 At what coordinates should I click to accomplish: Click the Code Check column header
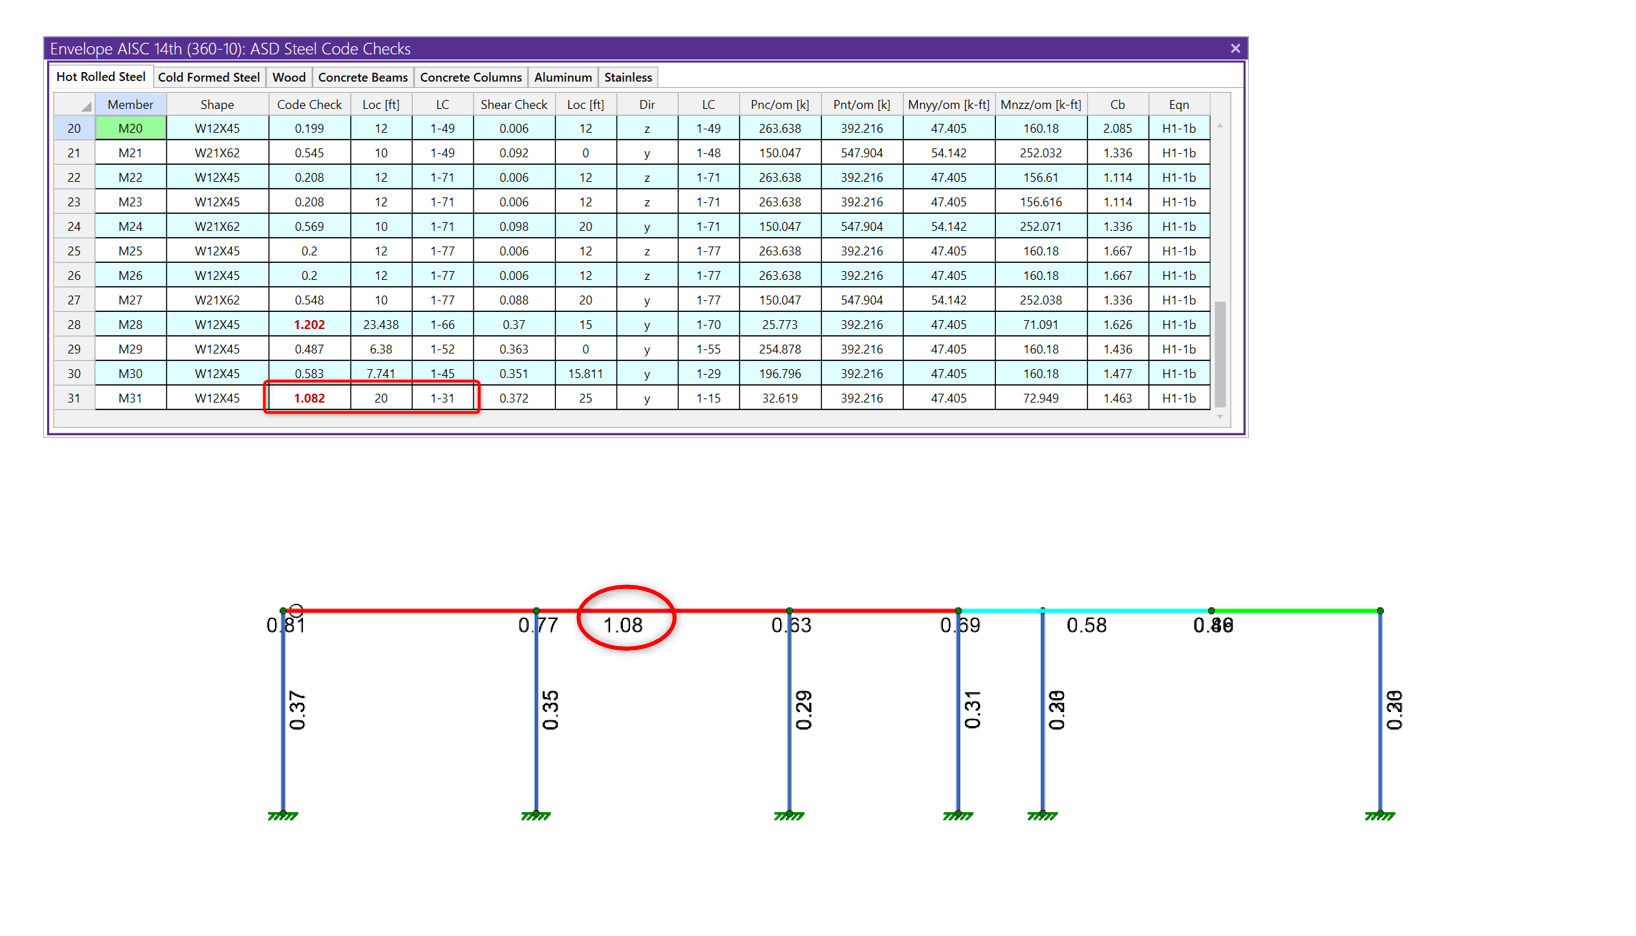[309, 104]
